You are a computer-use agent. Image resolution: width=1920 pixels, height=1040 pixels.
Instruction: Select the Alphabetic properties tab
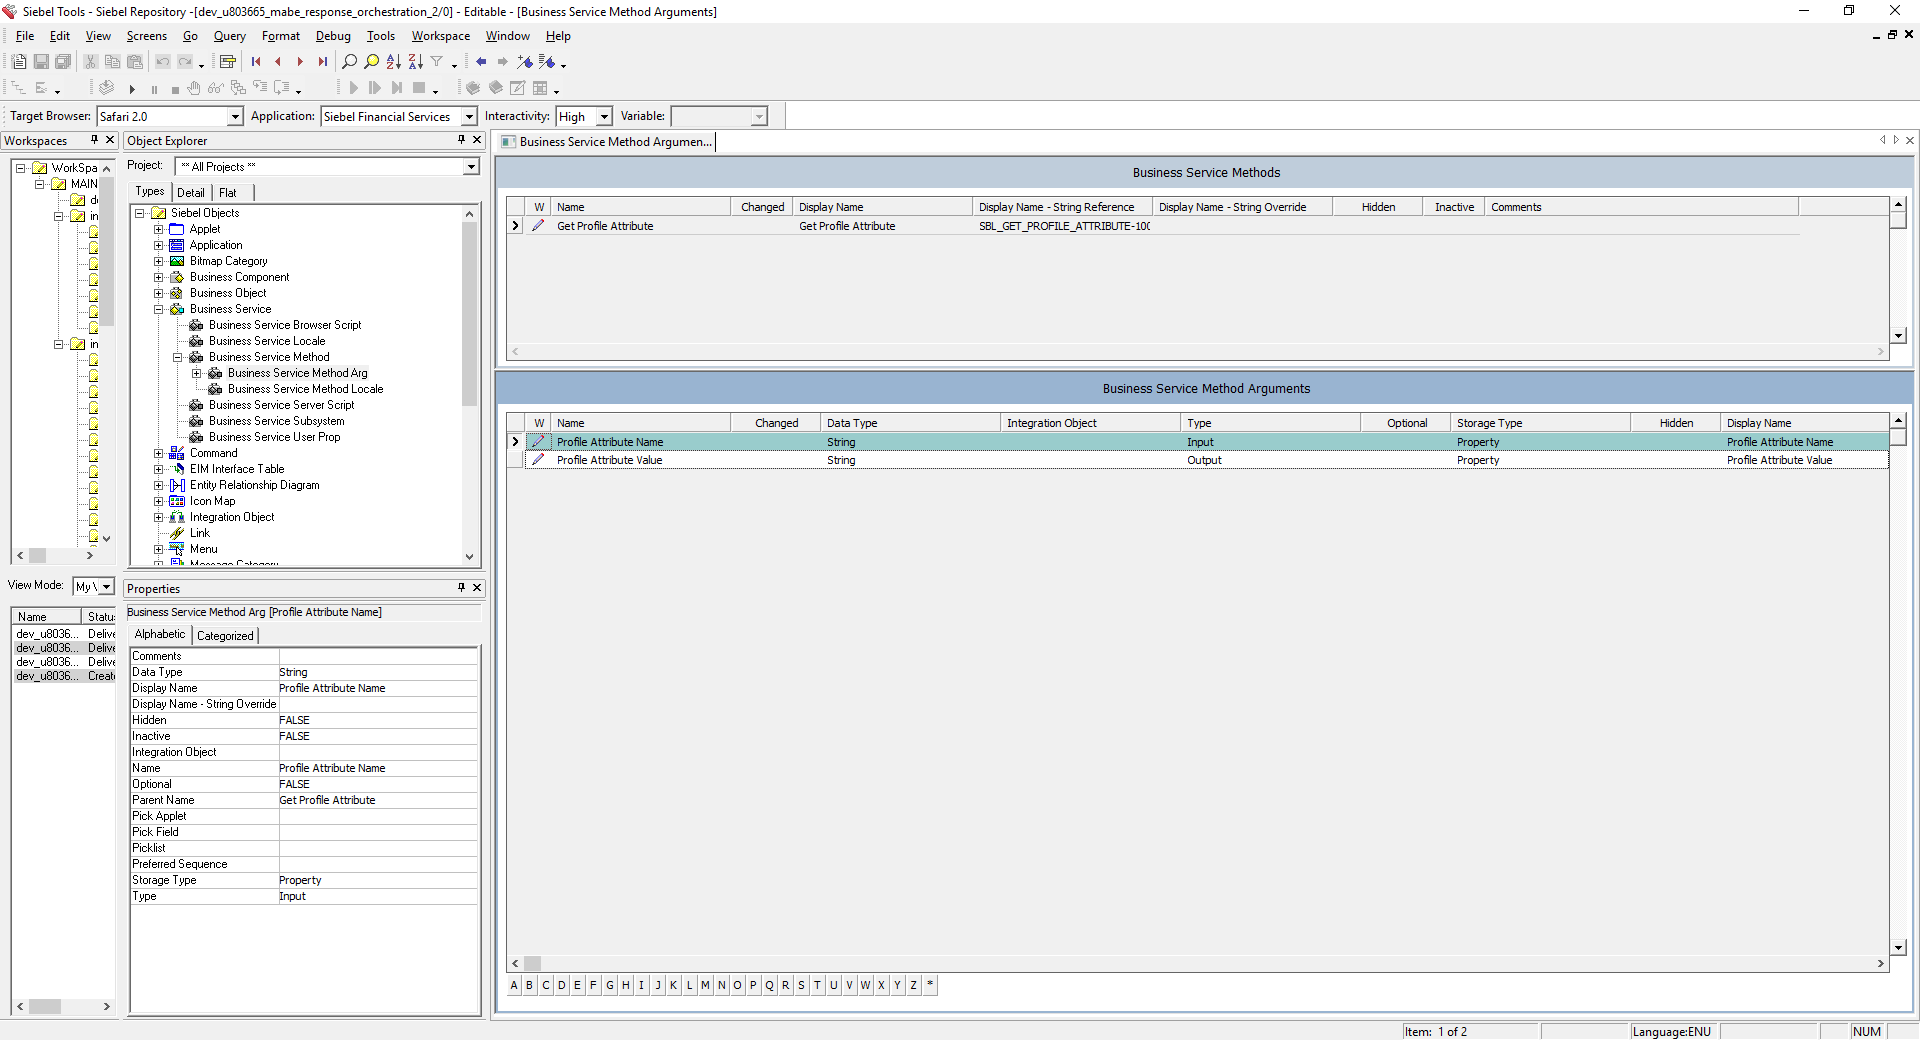pyautogui.click(x=160, y=635)
